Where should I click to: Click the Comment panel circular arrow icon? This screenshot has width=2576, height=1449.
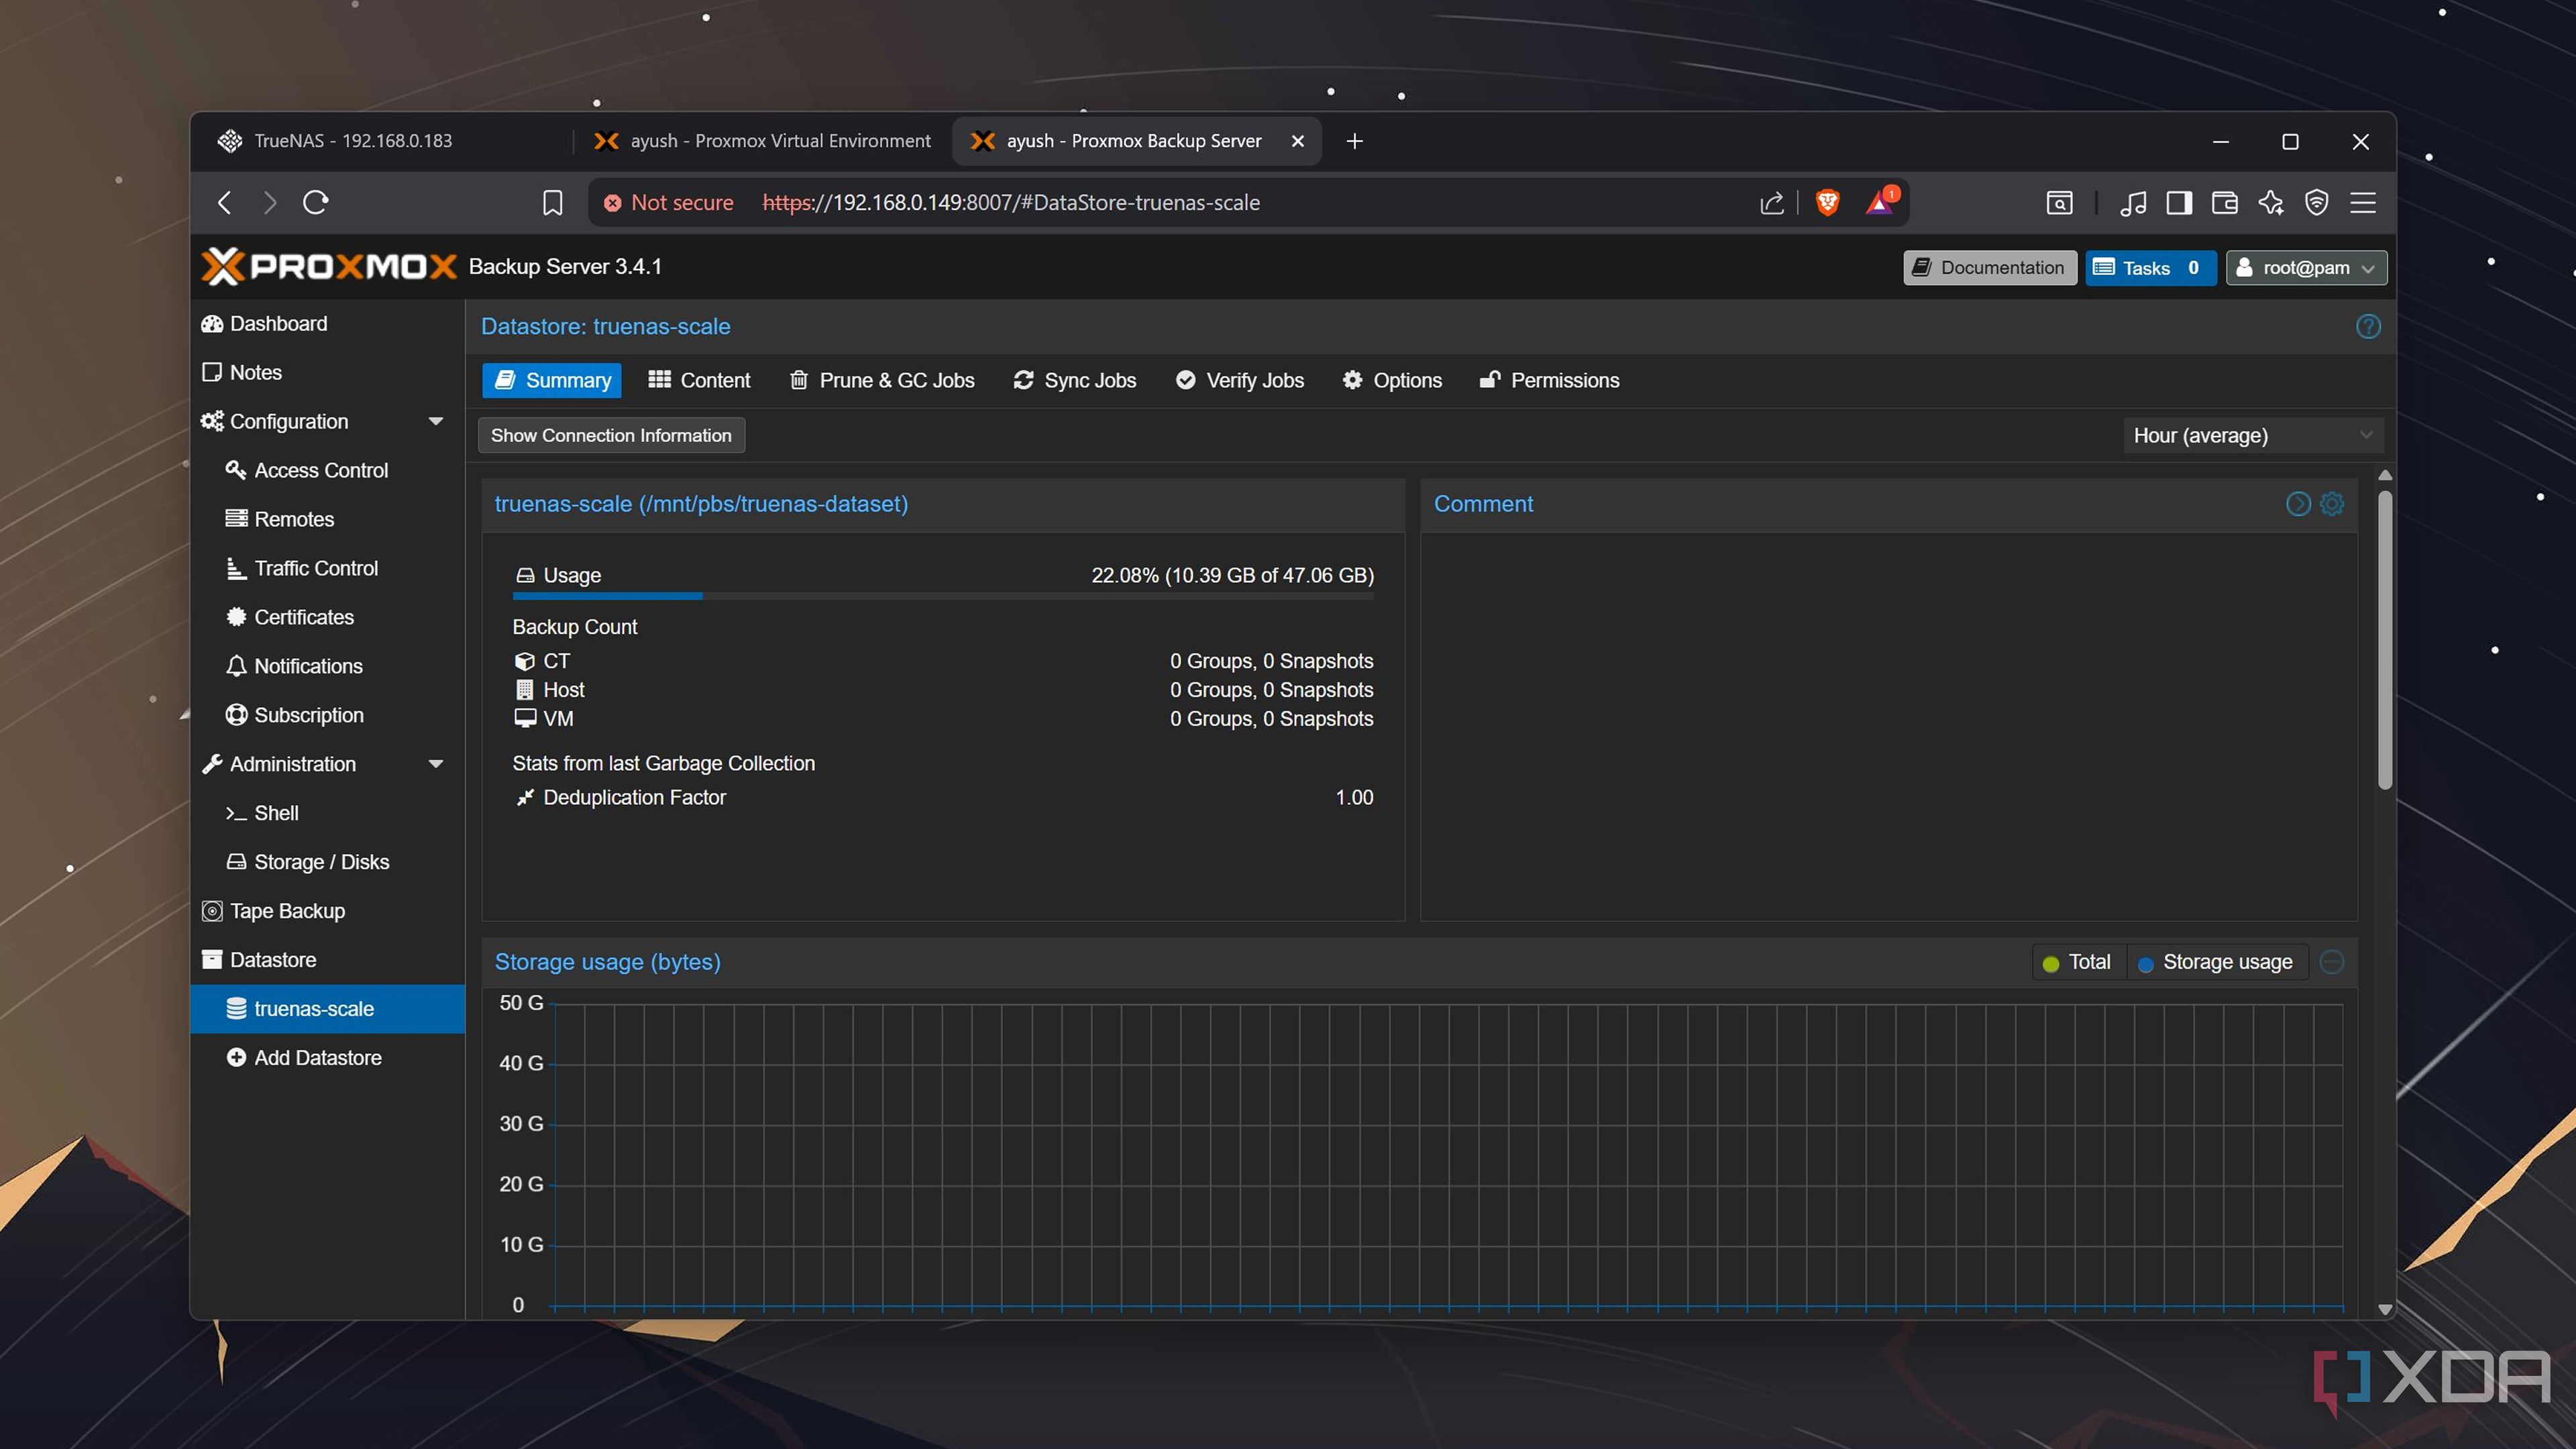click(2298, 503)
